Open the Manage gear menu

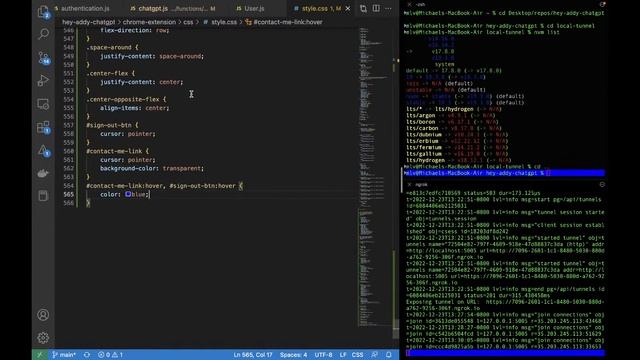(x=43, y=338)
